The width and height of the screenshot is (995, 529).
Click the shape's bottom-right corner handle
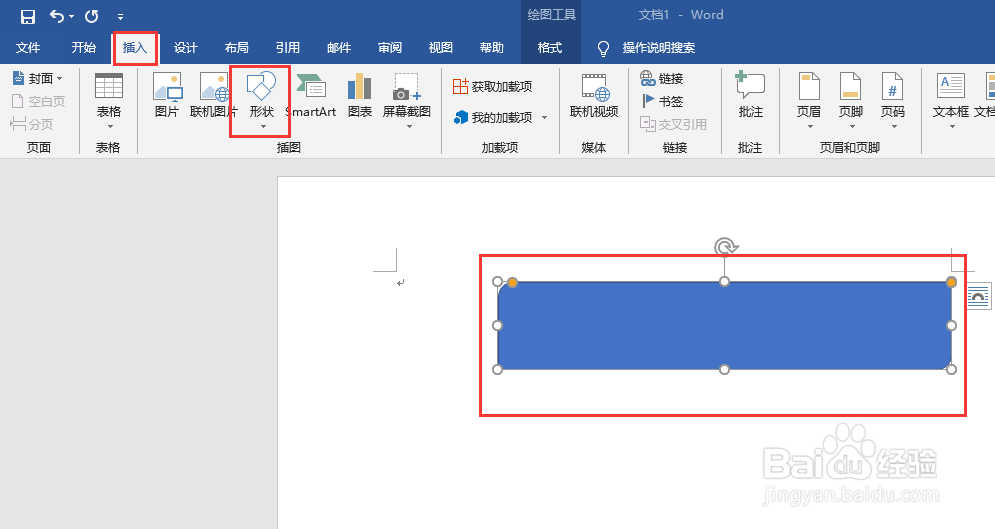[x=951, y=369]
